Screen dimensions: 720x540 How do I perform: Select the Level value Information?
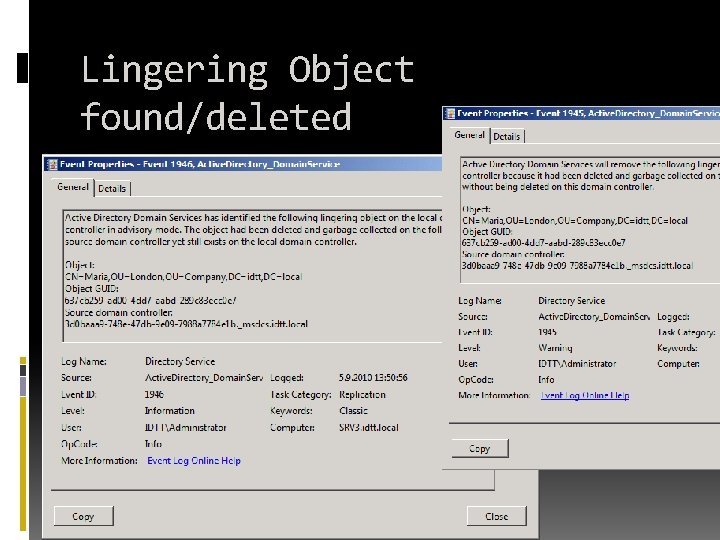170,411
